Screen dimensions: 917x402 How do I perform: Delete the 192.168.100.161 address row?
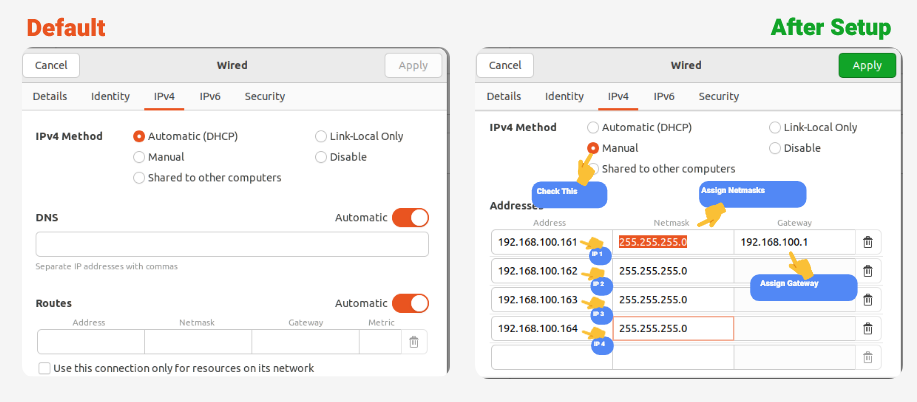tap(867, 242)
